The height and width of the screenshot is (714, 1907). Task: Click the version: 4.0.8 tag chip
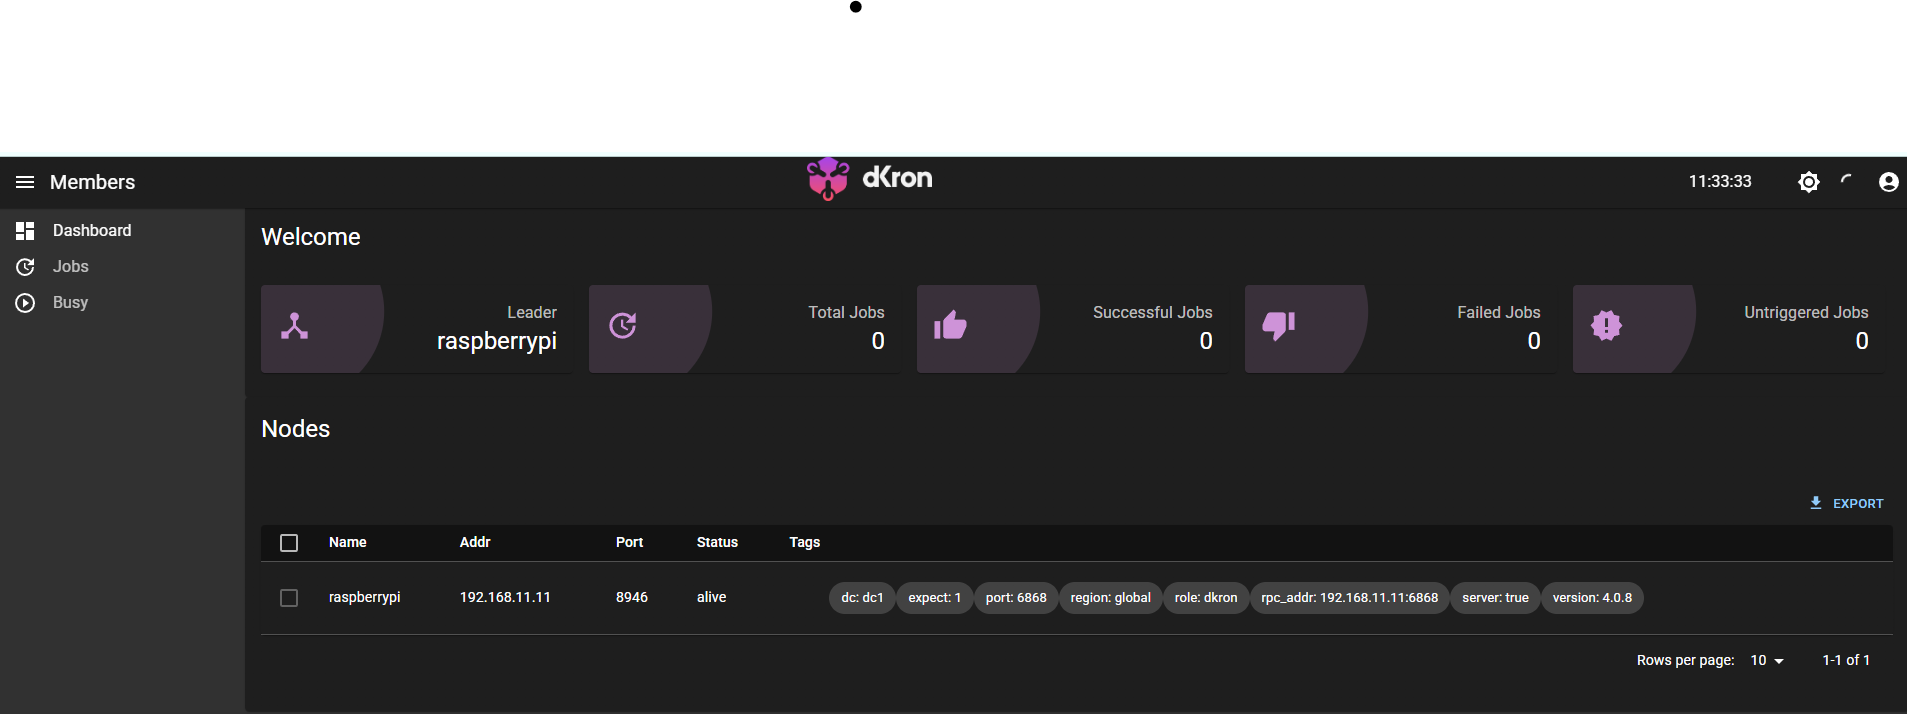(x=1591, y=598)
